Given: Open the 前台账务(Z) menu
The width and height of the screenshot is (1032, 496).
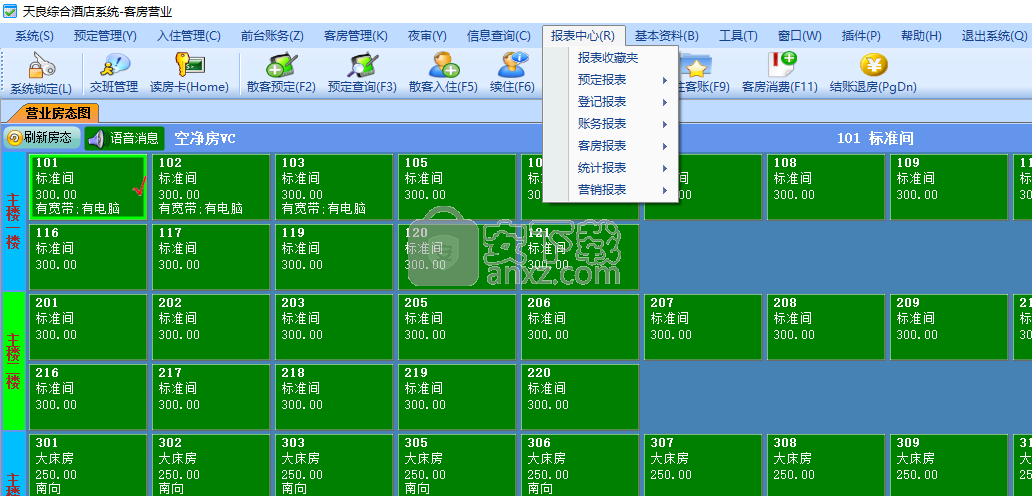Looking at the screenshot, I should (272, 36).
